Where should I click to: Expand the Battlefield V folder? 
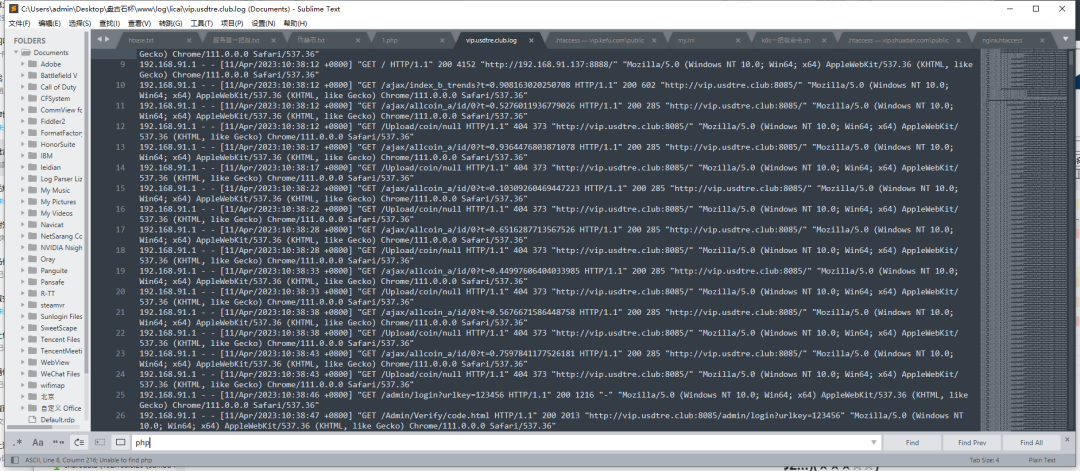tap(23, 75)
